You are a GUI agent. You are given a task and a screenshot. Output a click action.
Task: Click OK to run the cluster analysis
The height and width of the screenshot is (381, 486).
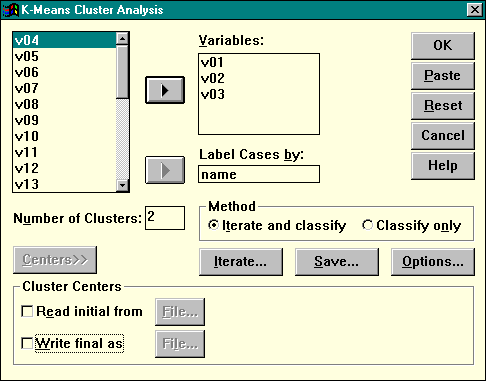(x=443, y=46)
